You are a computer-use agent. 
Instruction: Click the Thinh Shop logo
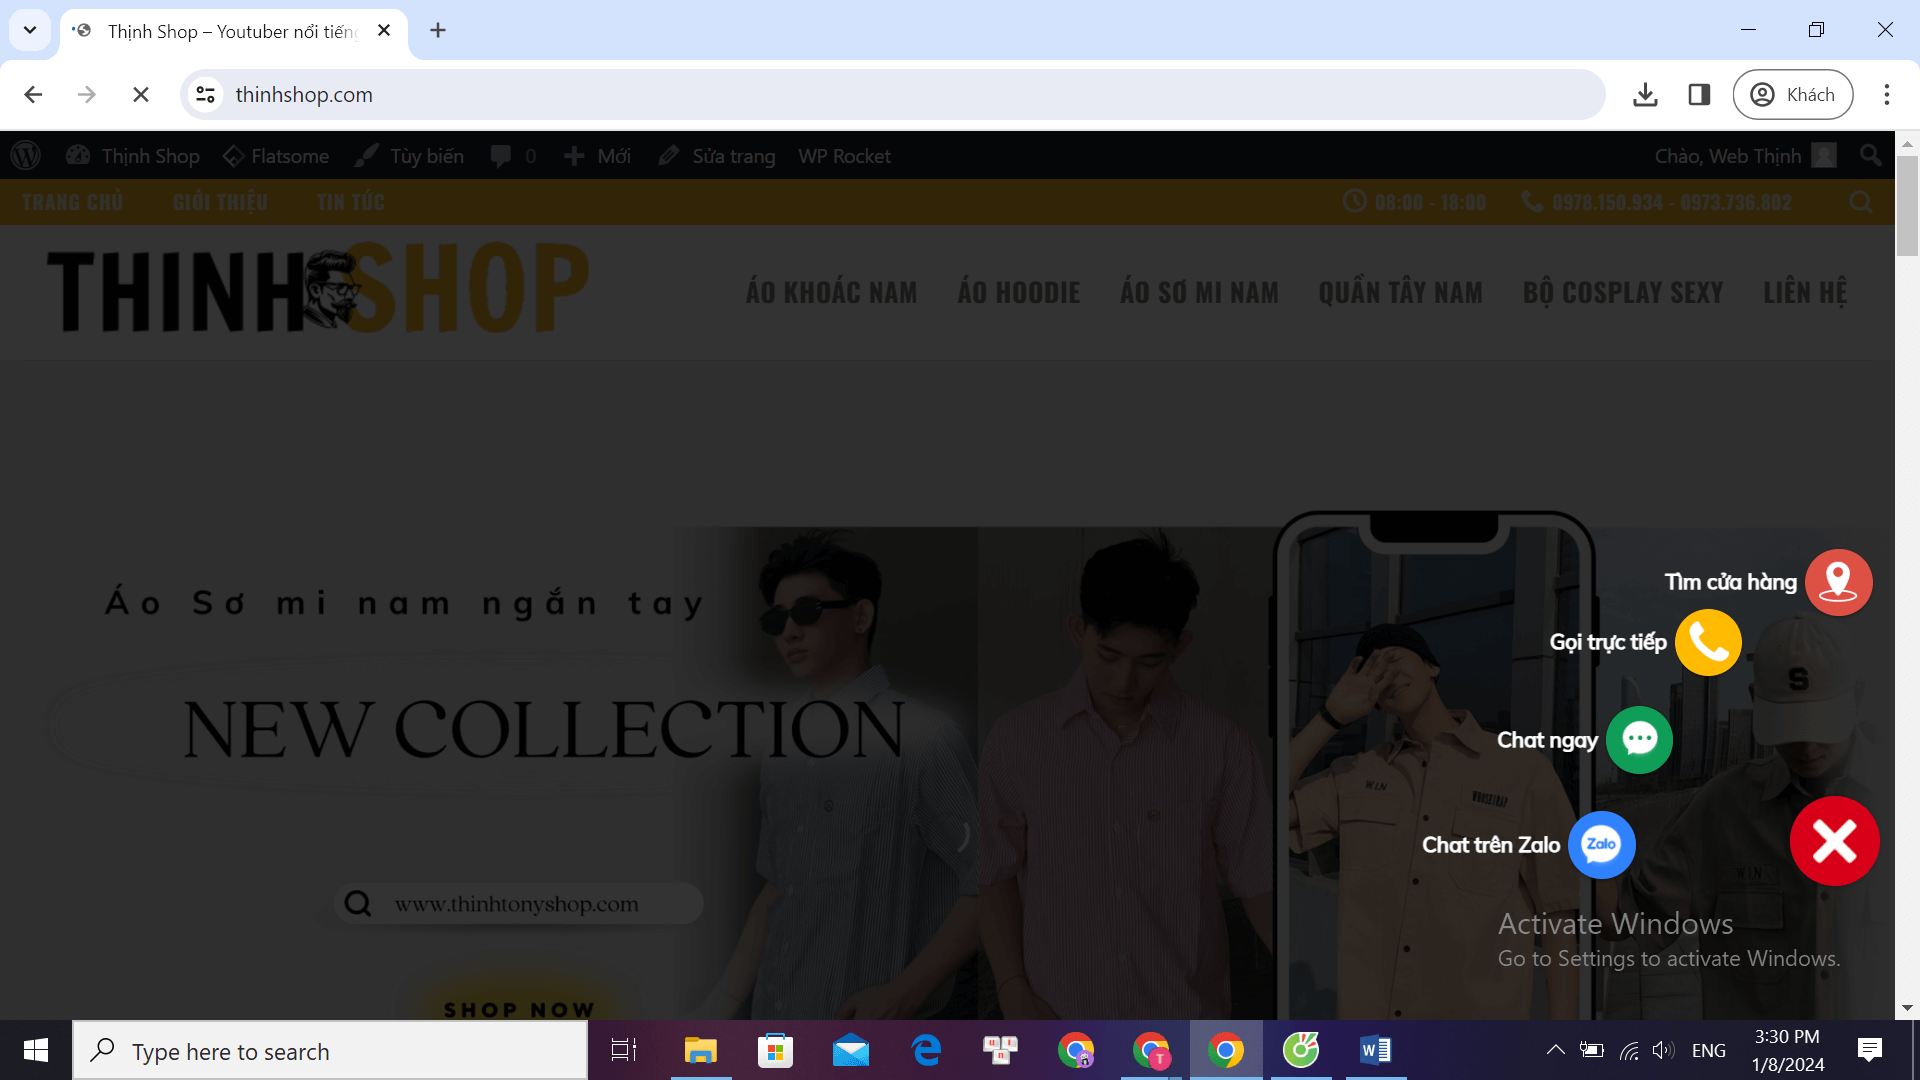coord(318,288)
